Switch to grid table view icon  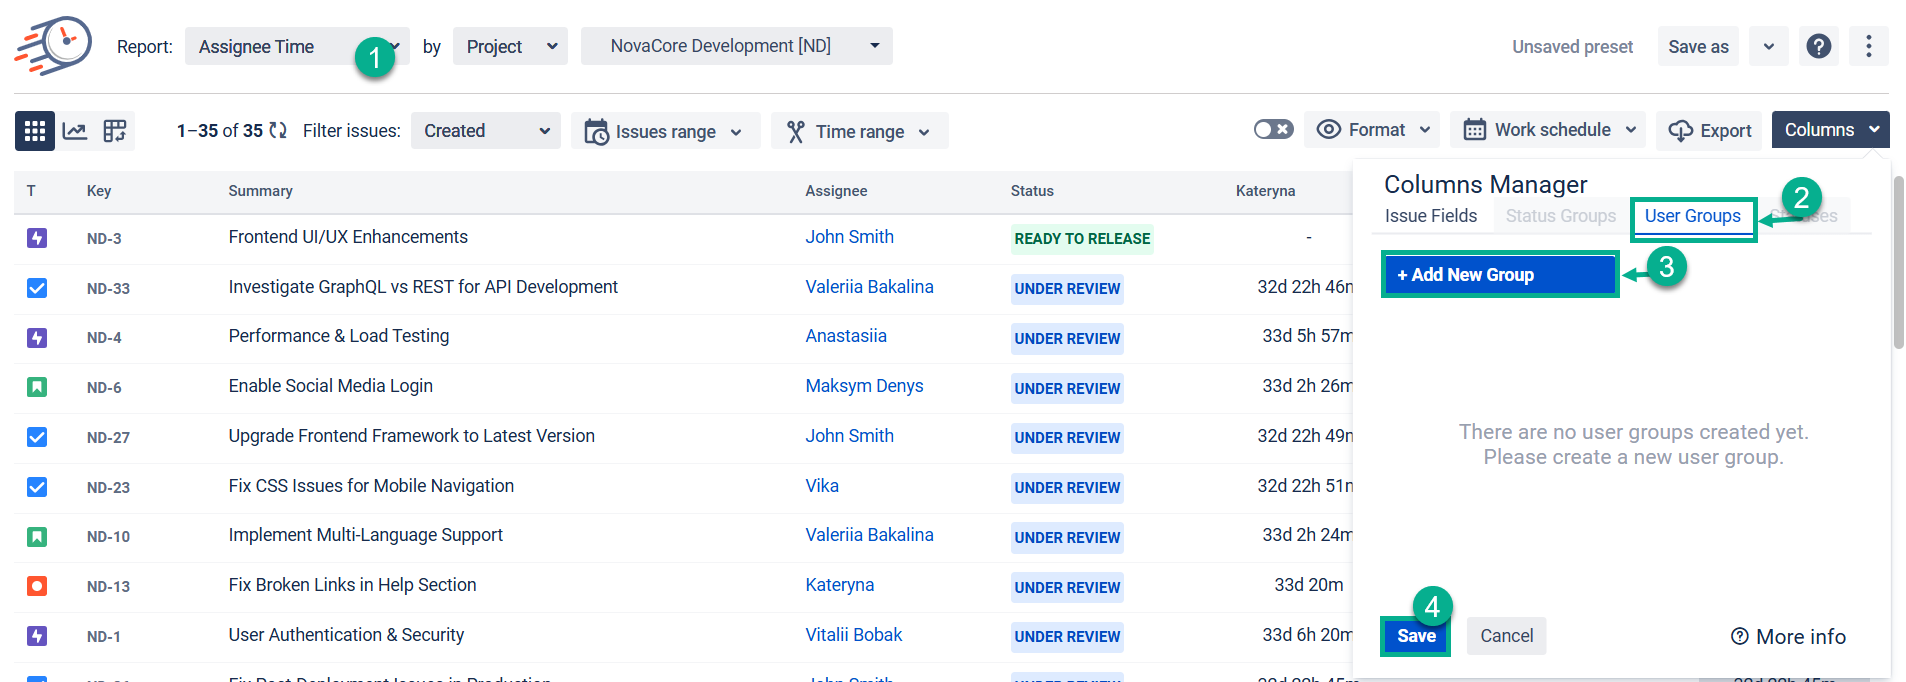click(x=35, y=131)
